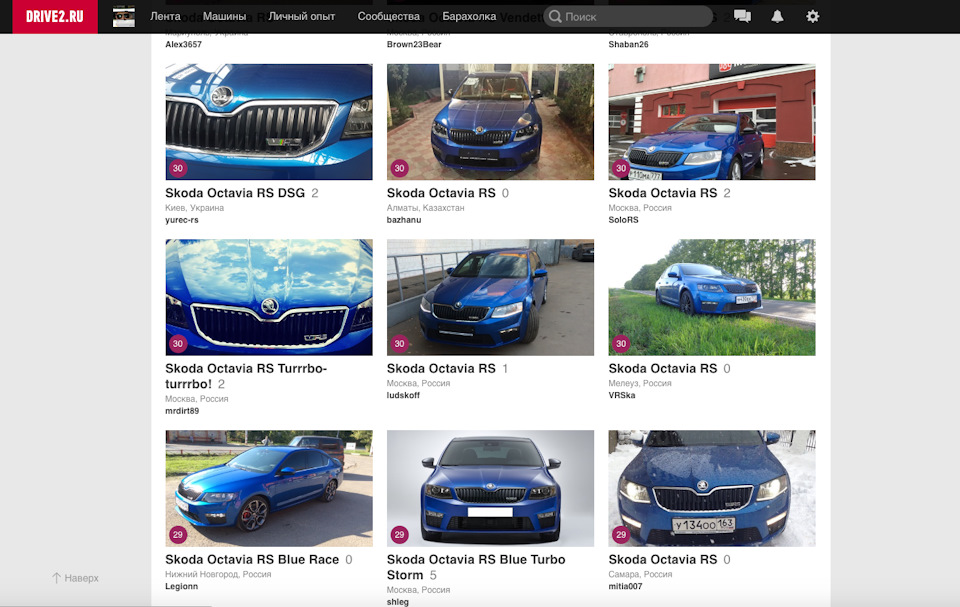Click the search magnifier icon
The height and width of the screenshot is (607, 960).
point(555,17)
